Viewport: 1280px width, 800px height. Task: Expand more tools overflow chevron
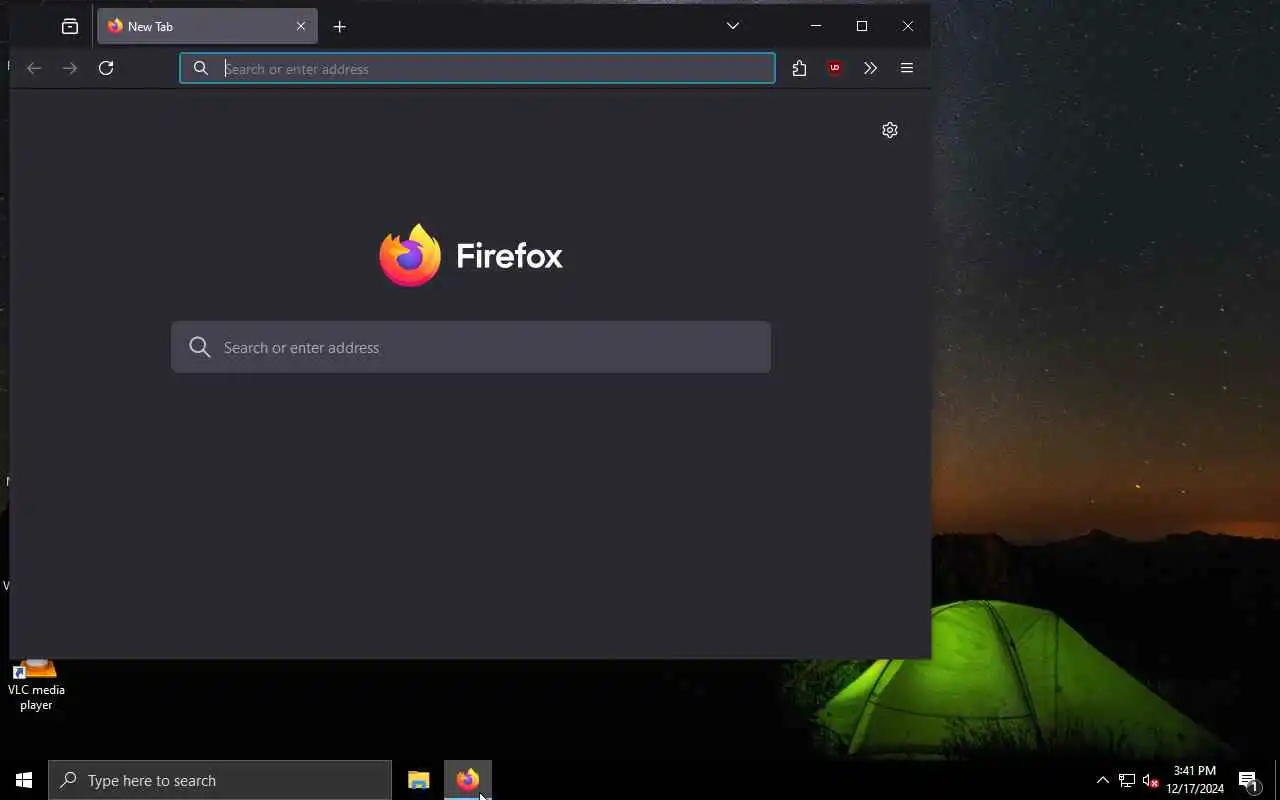click(x=870, y=68)
